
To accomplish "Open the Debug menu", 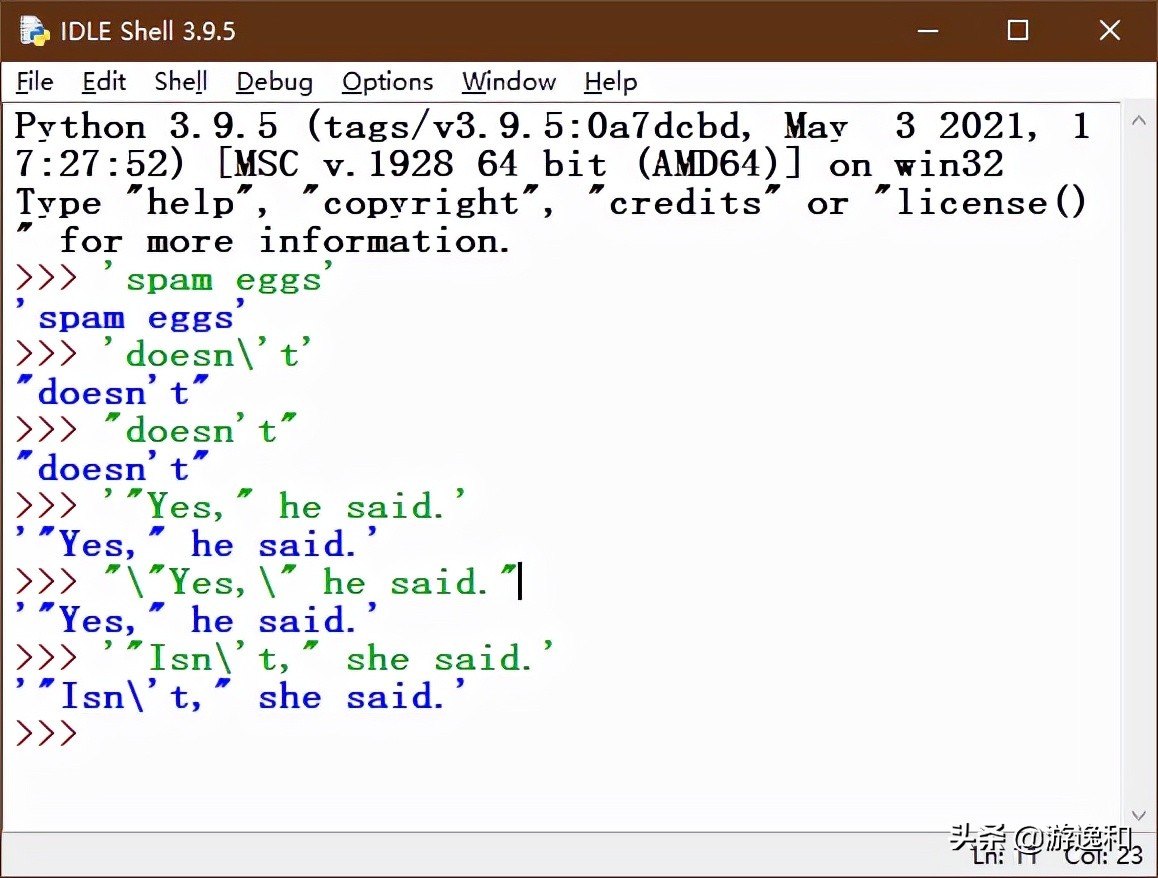I will (x=273, y=82).
